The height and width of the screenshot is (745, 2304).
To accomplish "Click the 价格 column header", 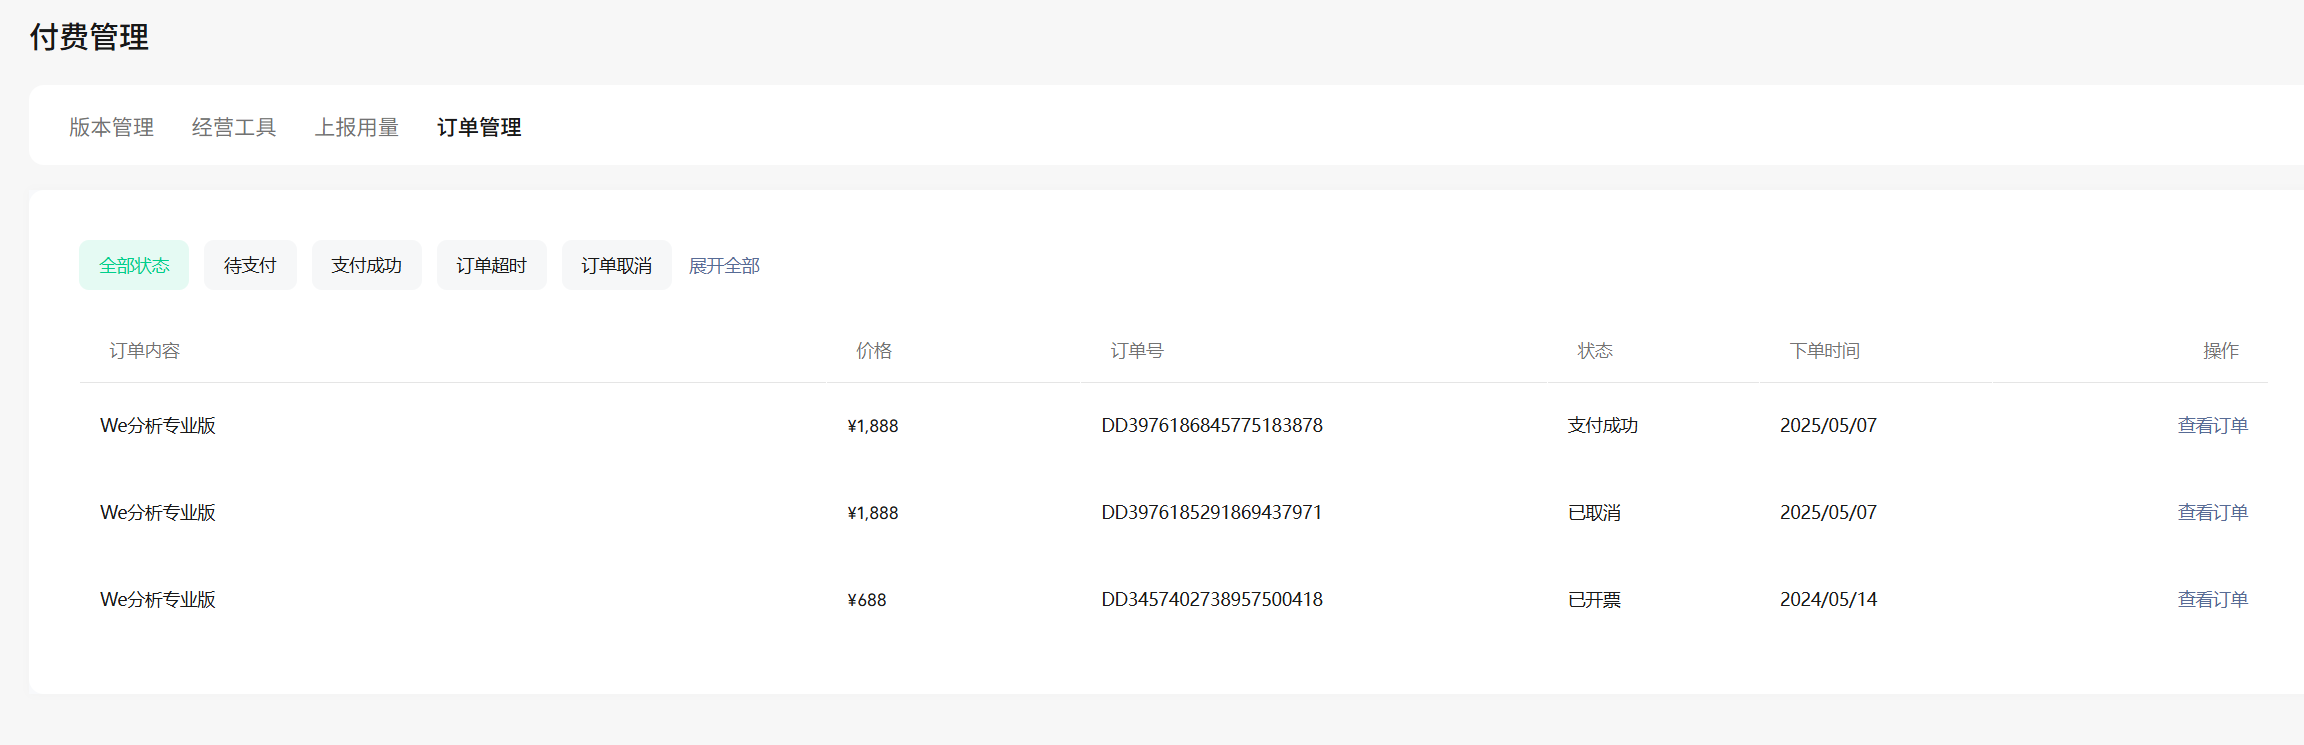I will (874, 350).
